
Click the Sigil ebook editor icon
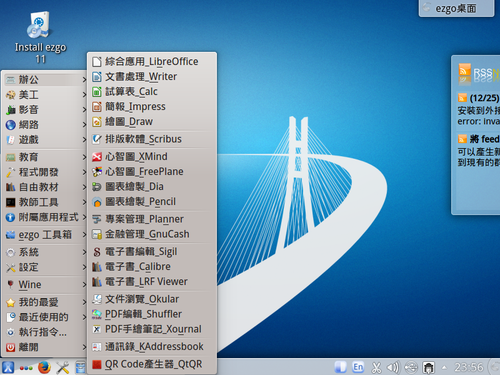coord(97,252)
